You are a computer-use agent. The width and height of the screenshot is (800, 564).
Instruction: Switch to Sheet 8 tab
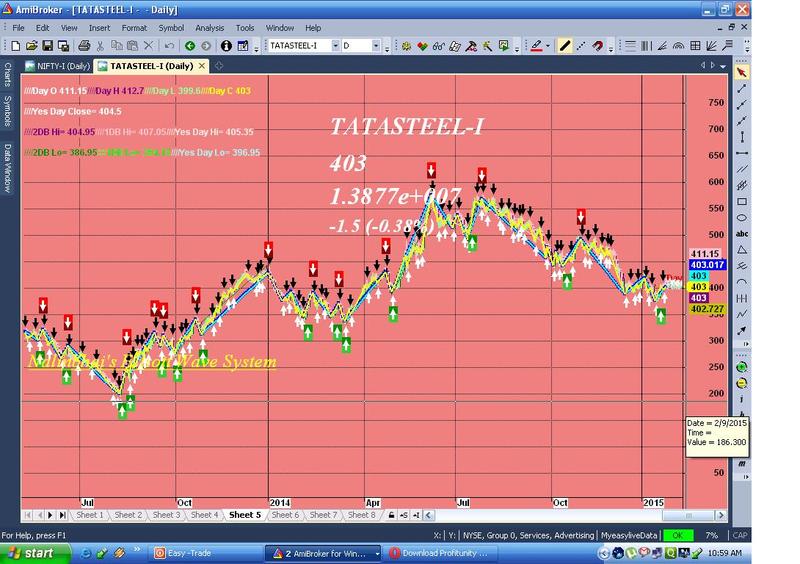pos(361,515)
